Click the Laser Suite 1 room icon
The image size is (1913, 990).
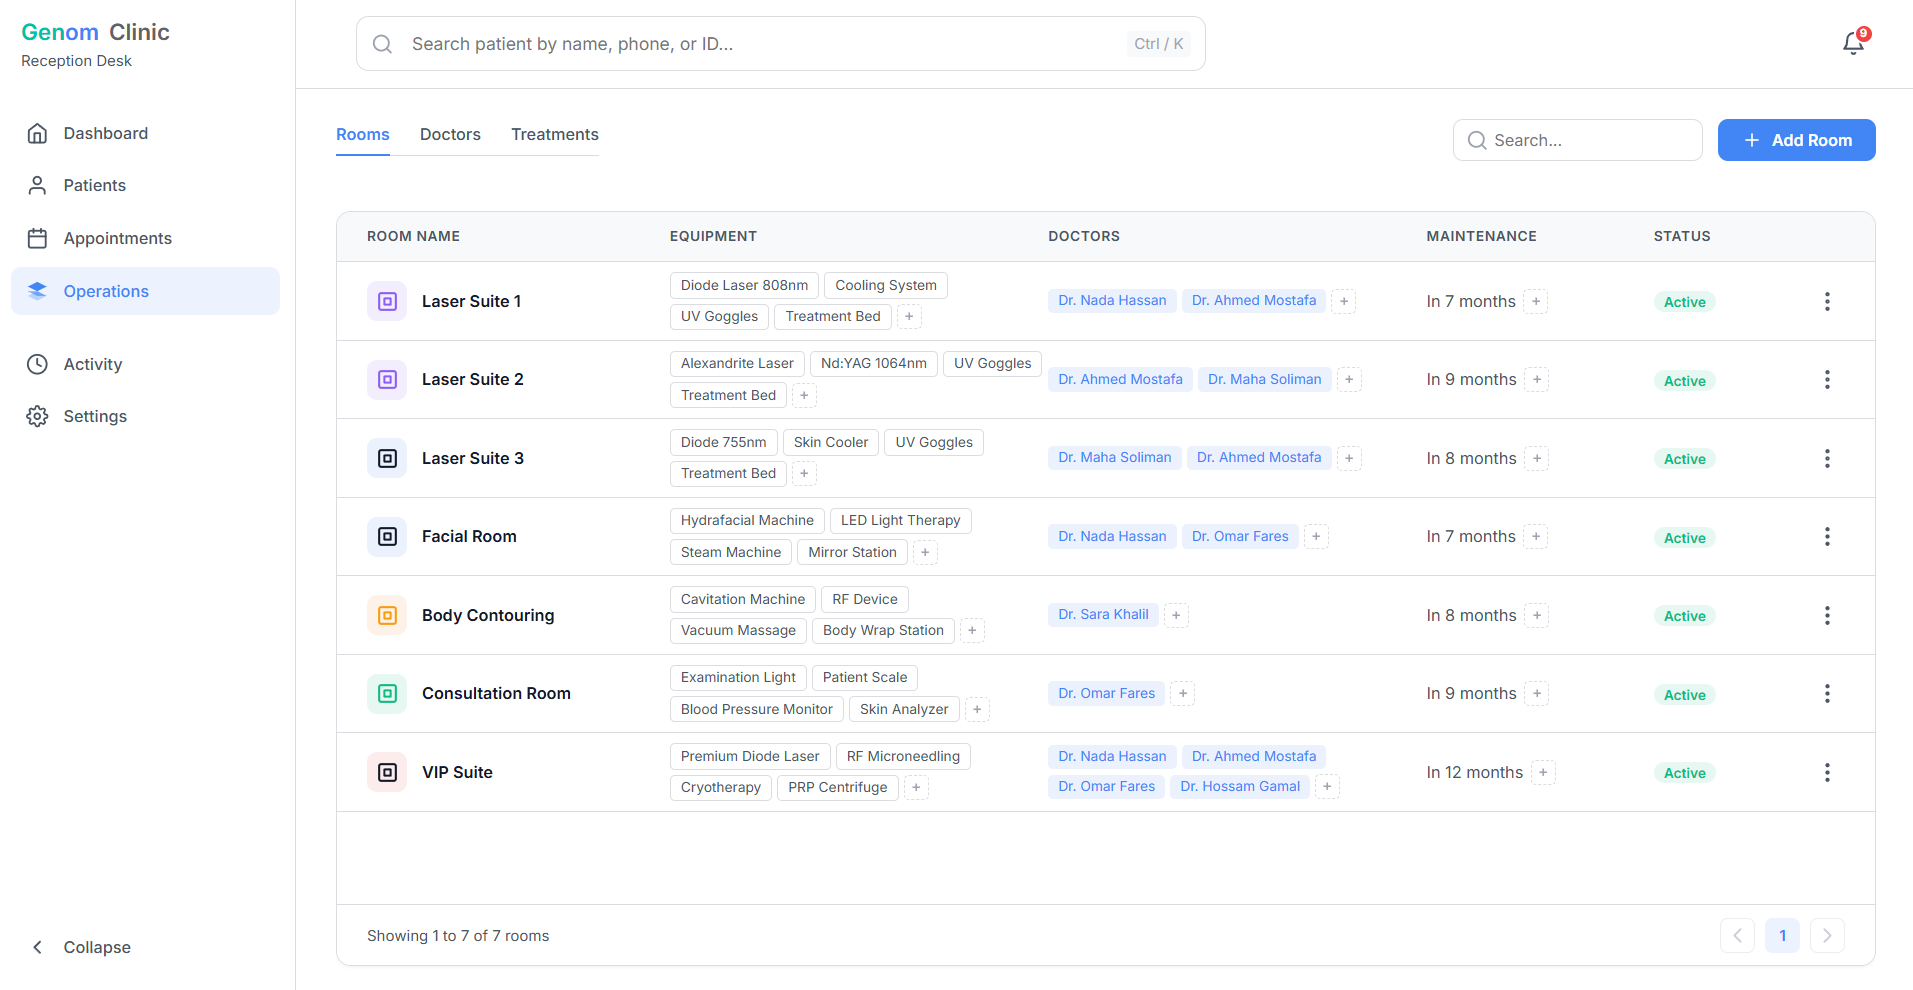[387, 301]
